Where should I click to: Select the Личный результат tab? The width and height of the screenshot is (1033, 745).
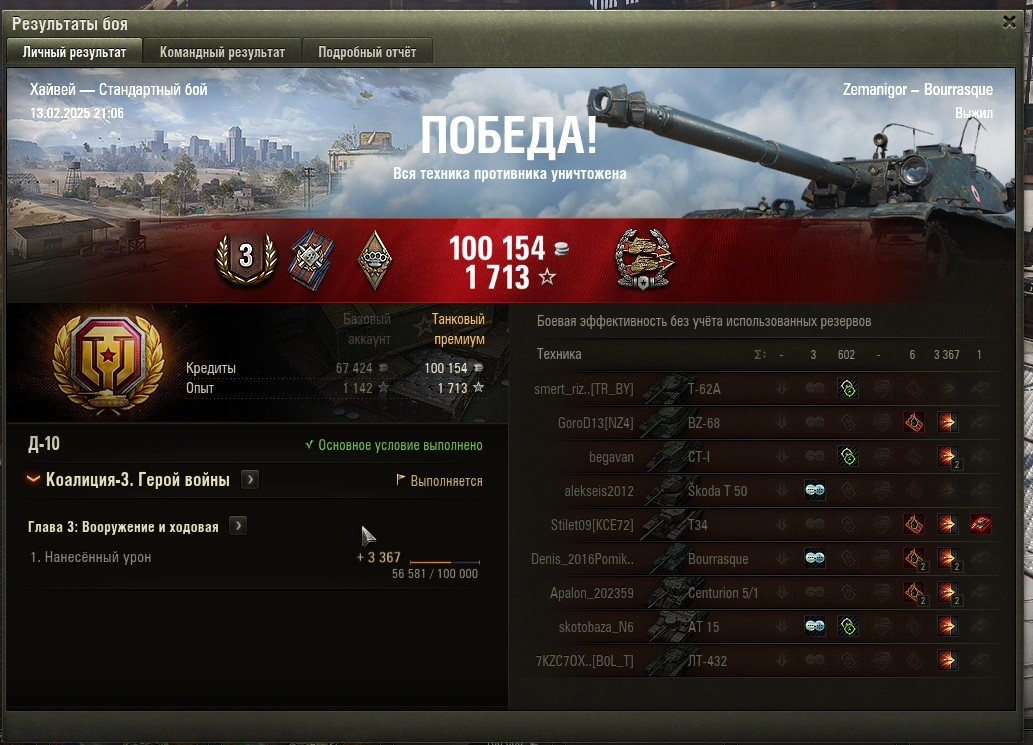point(74,52)
